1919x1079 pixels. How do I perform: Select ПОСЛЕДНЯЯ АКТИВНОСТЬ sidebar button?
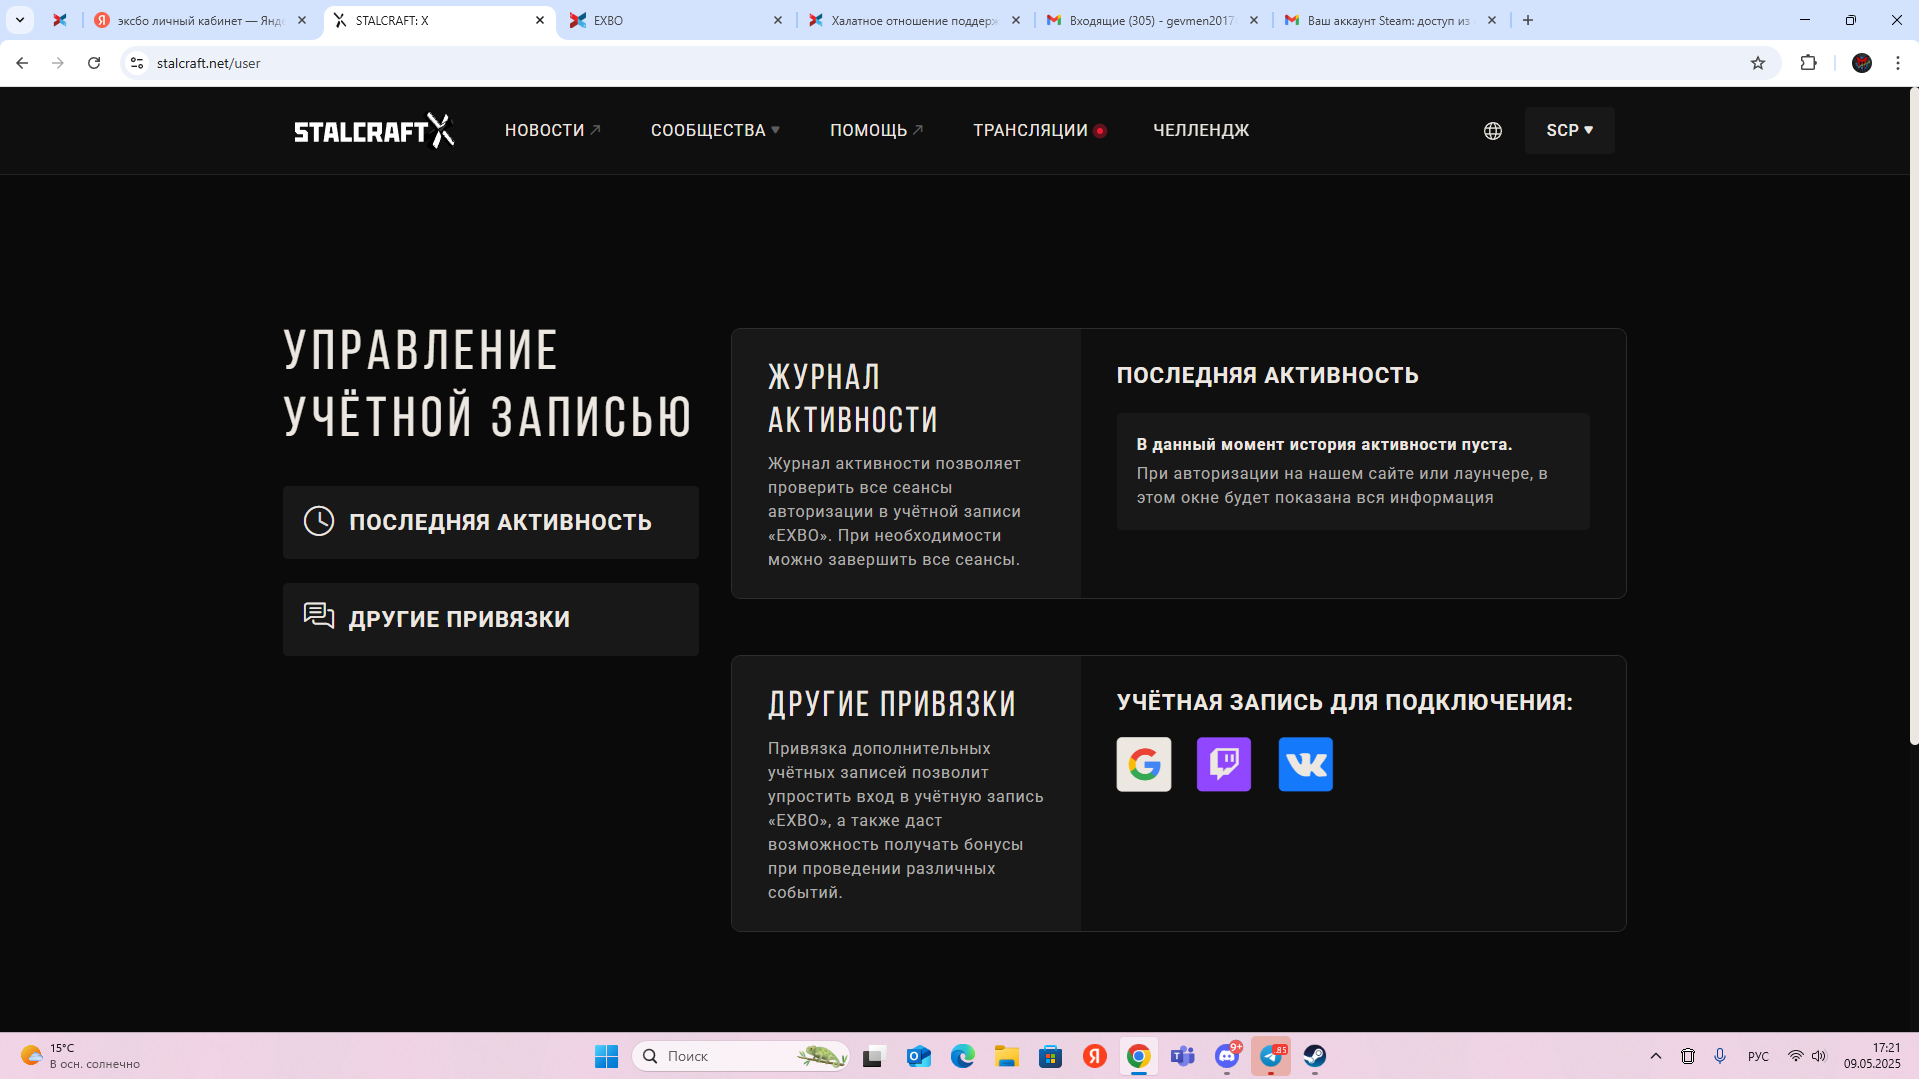click(490, 522)
